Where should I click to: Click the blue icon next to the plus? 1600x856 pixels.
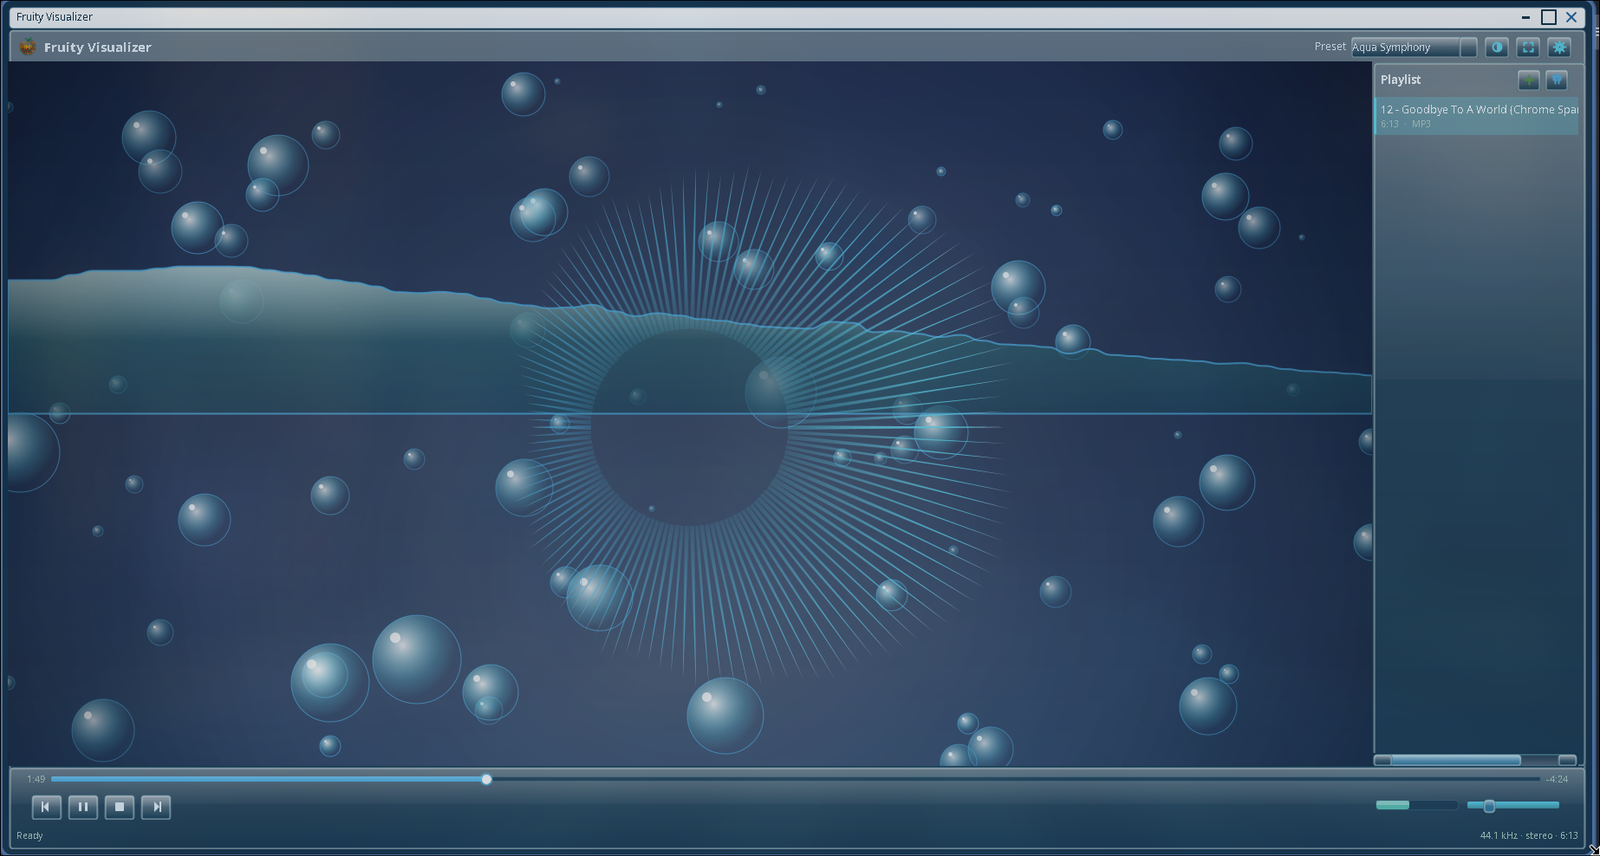1557,80
